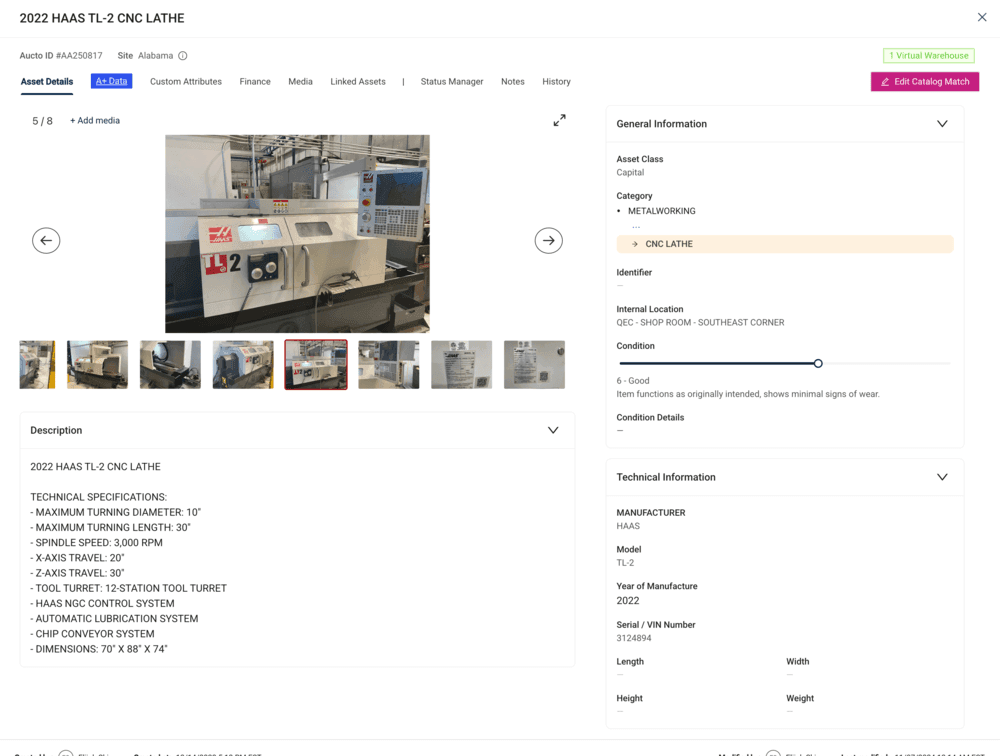This screenshot has width=1000, height=756.
Task: Click the DIMENSIONS: 70" X 88" X 74" line
Action: click(99, 649)
